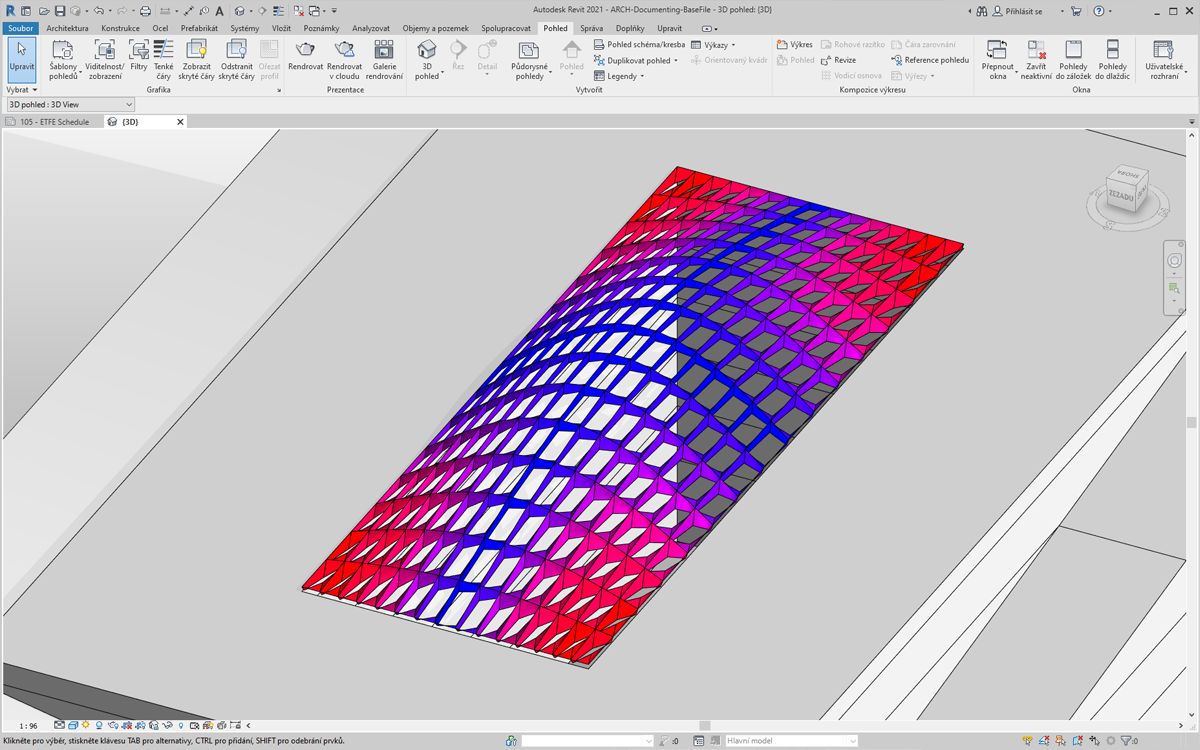This screenshot has width=1200, height=750.
Task: Toggle Tenké čáry thin lines
Action: [x=164, y=60]
